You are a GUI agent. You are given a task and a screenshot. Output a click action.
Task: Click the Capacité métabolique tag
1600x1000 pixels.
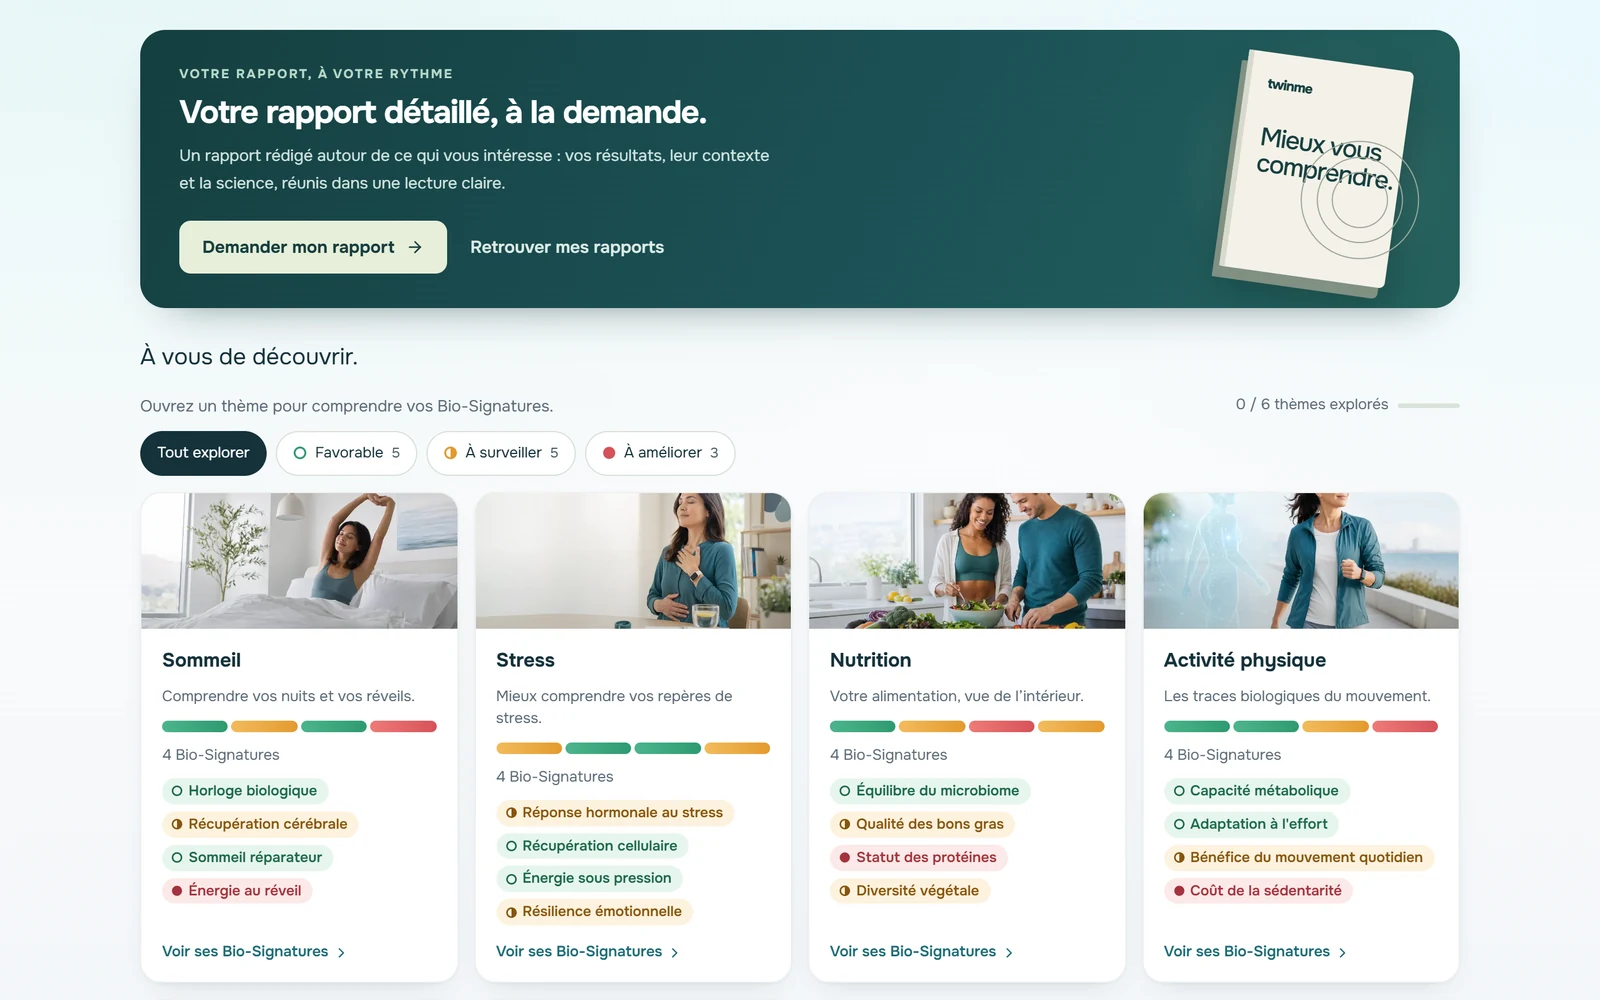(1256, 791)
